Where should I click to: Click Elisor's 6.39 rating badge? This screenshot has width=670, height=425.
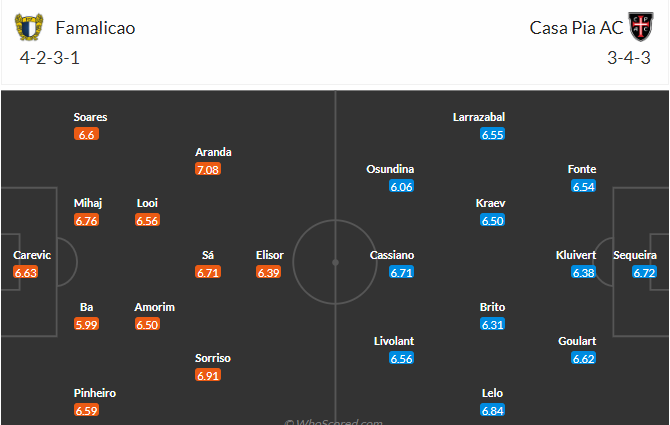click(268, 273)
